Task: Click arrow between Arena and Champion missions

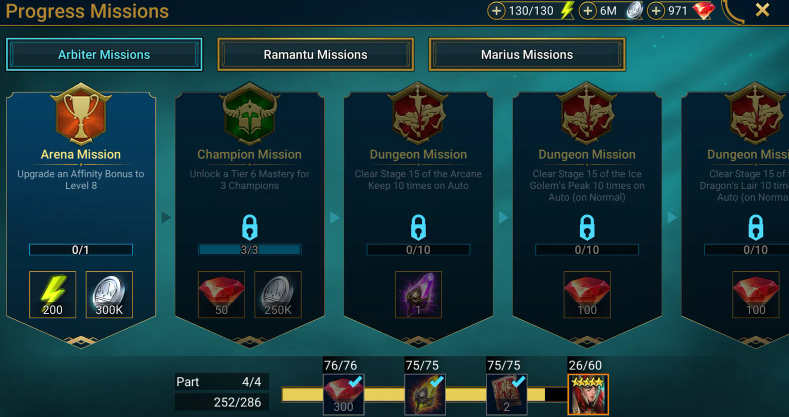Action: [x=166, y=217]
